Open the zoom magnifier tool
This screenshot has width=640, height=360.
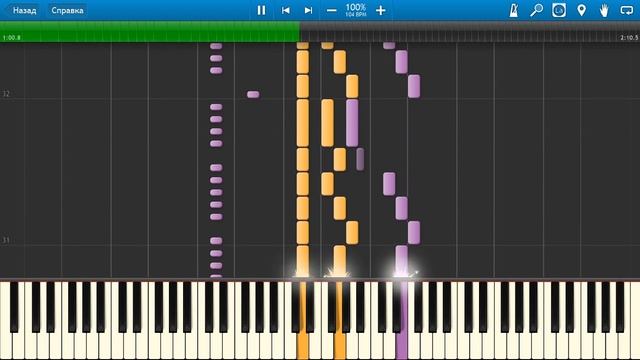536,10
